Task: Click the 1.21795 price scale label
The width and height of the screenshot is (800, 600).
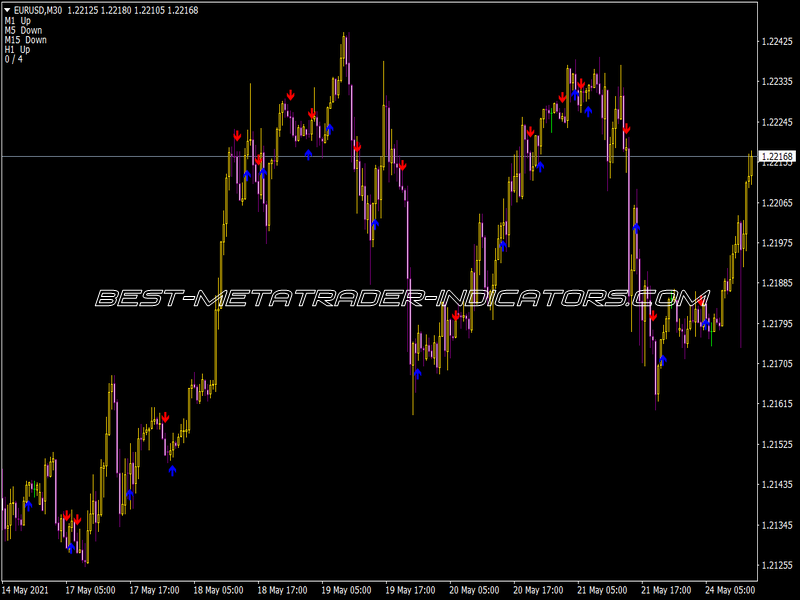Action: [x=777, y=323]
